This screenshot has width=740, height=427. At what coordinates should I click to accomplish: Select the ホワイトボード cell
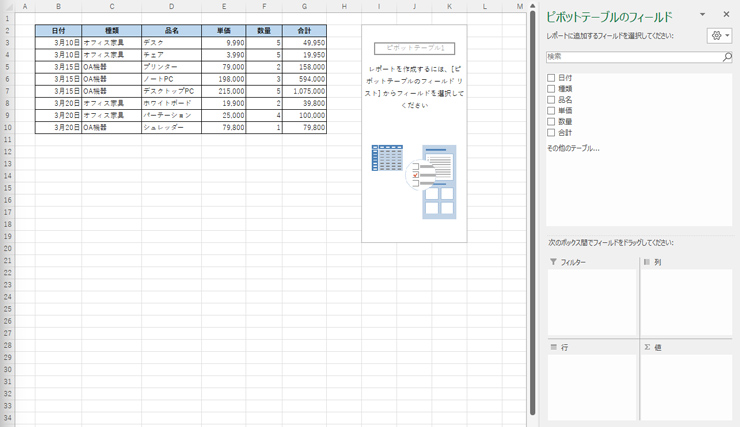point(171,103)
